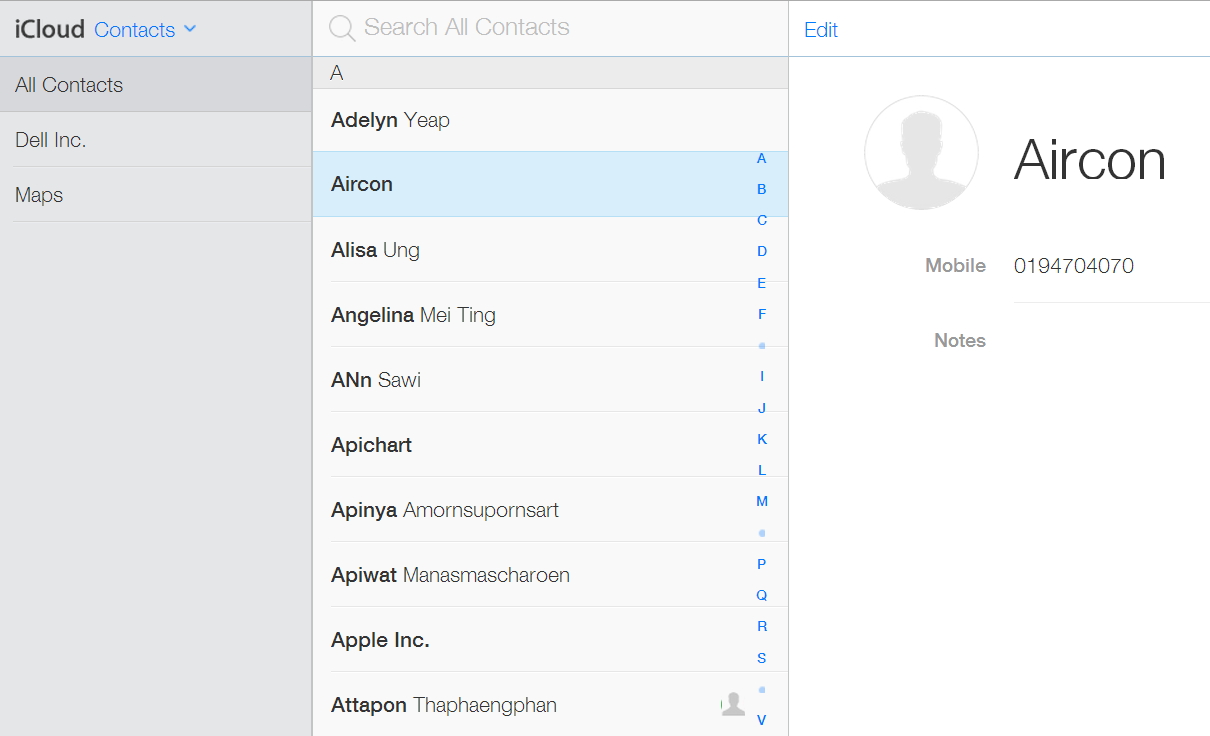The height and width of the screenshot is (736, 1210).
Task: Click the small avatar icon beside Attapon
Action: 733,704
